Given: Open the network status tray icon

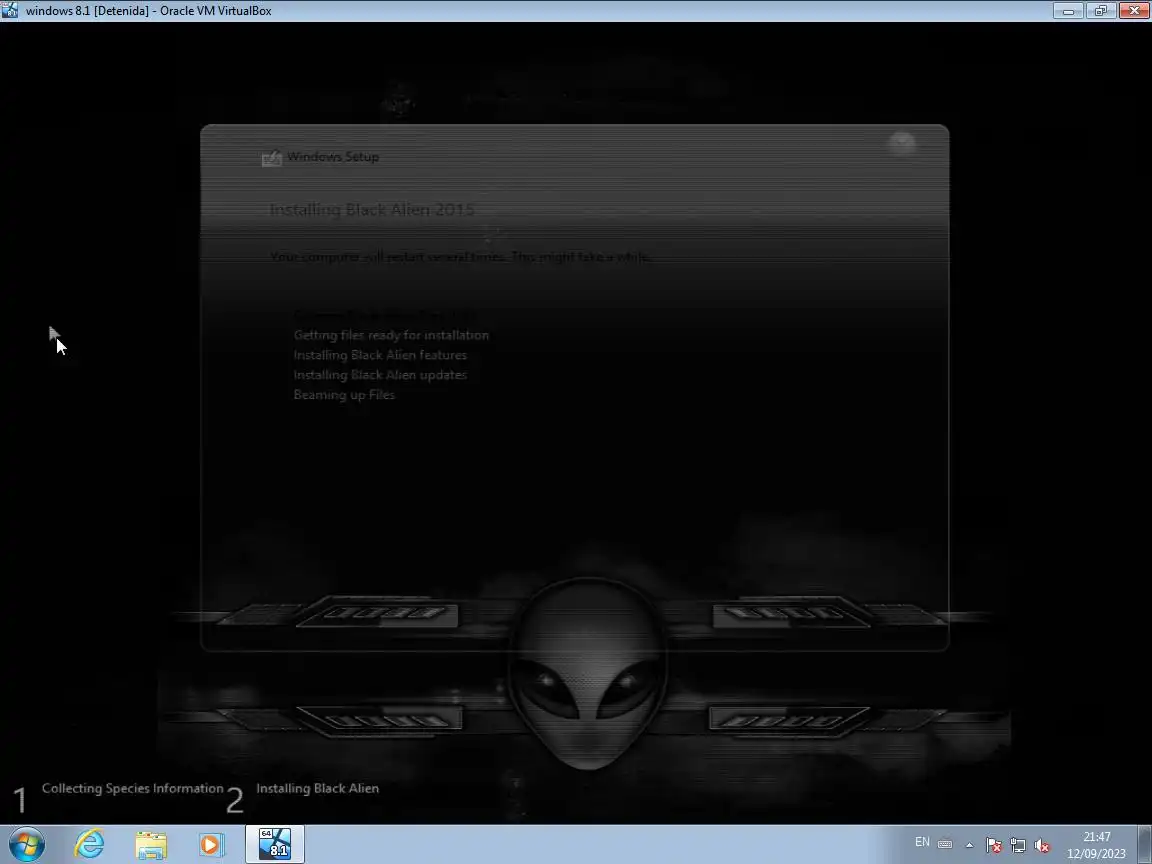Looking at the screenshot, I should (x=1018, y=845).
